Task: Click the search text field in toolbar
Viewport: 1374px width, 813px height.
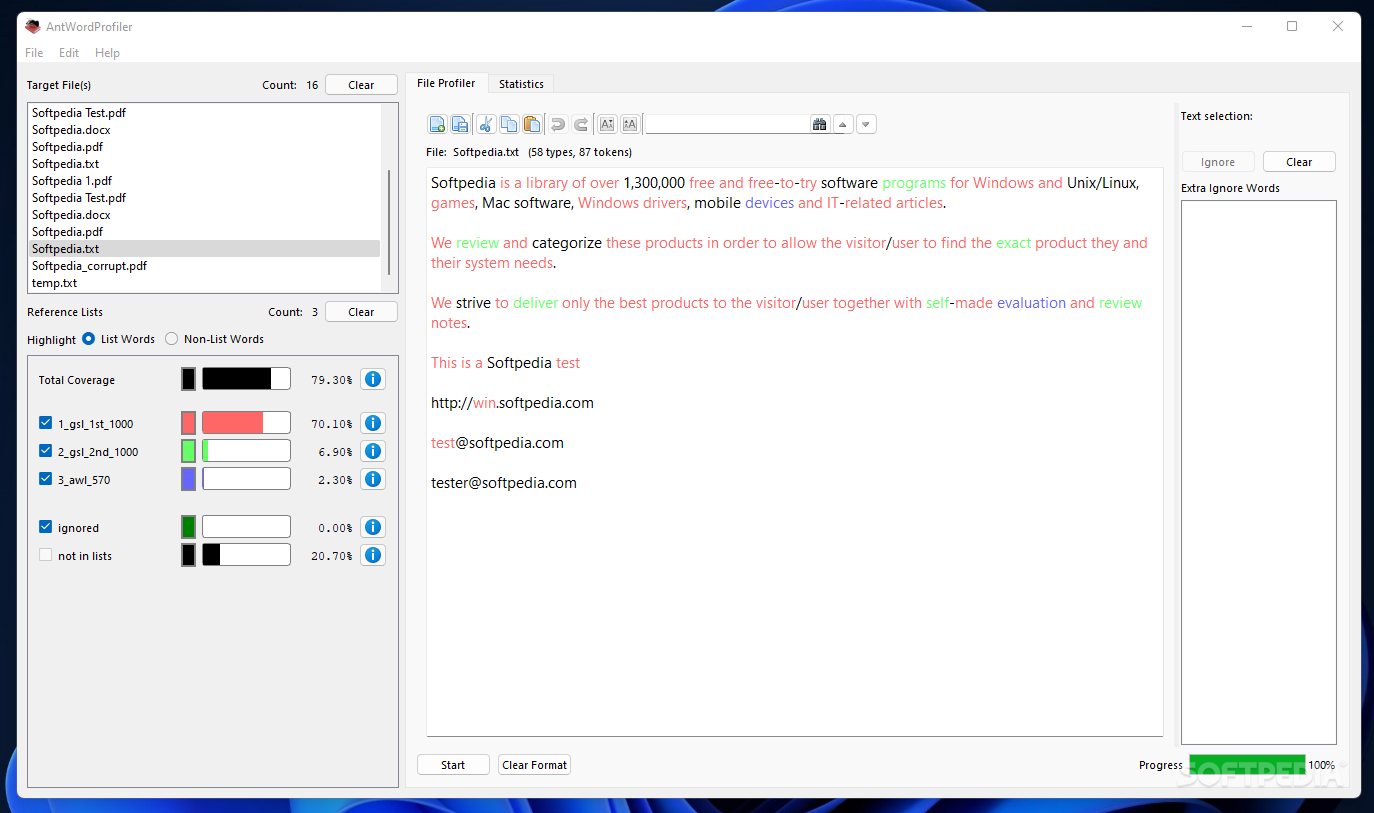Action: pos(727,124)
